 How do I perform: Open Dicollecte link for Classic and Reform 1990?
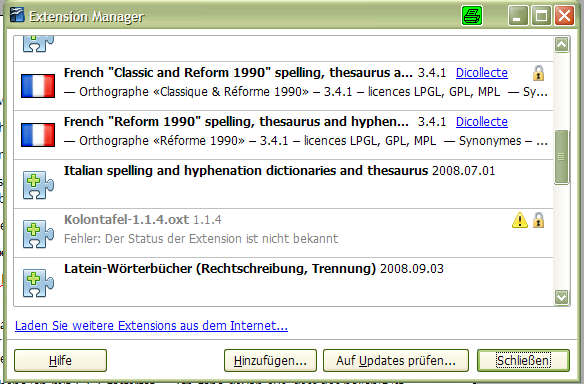tap(482, 73)
